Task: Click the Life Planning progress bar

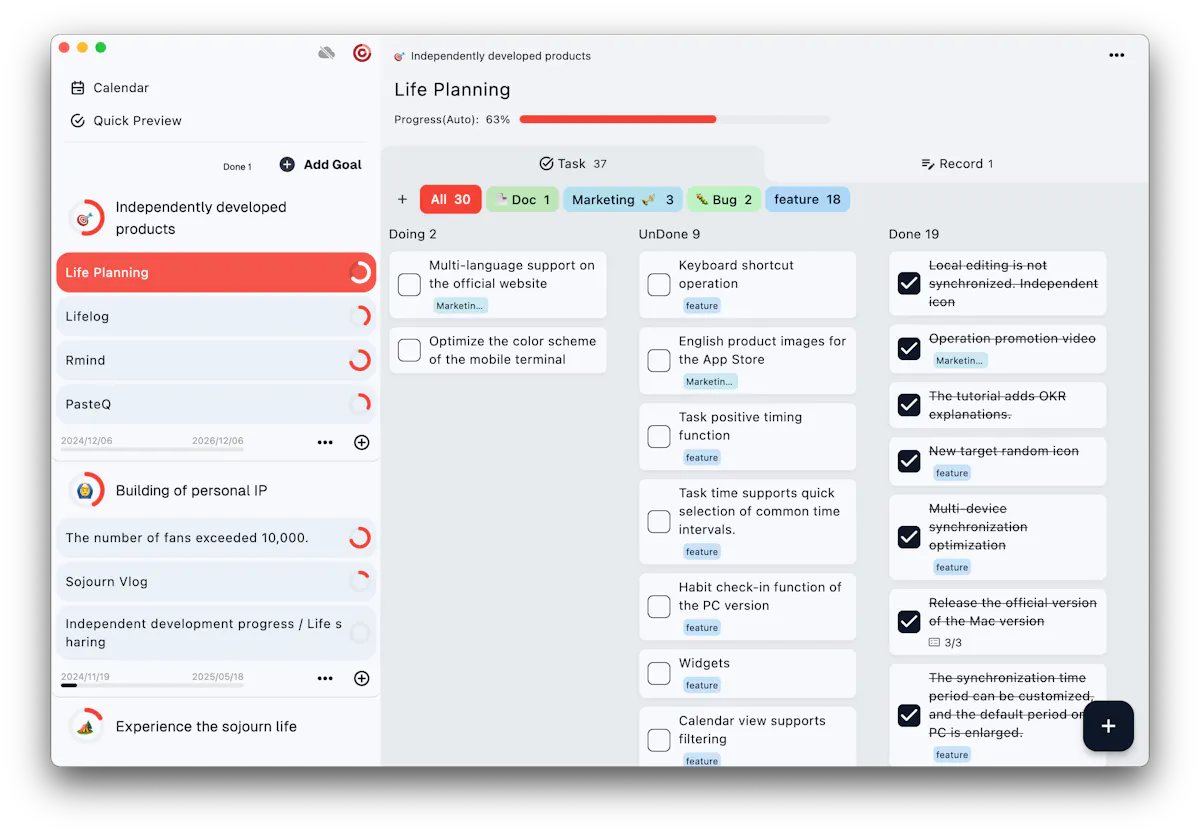Action: pyautogui.click(x=675, y=119)
